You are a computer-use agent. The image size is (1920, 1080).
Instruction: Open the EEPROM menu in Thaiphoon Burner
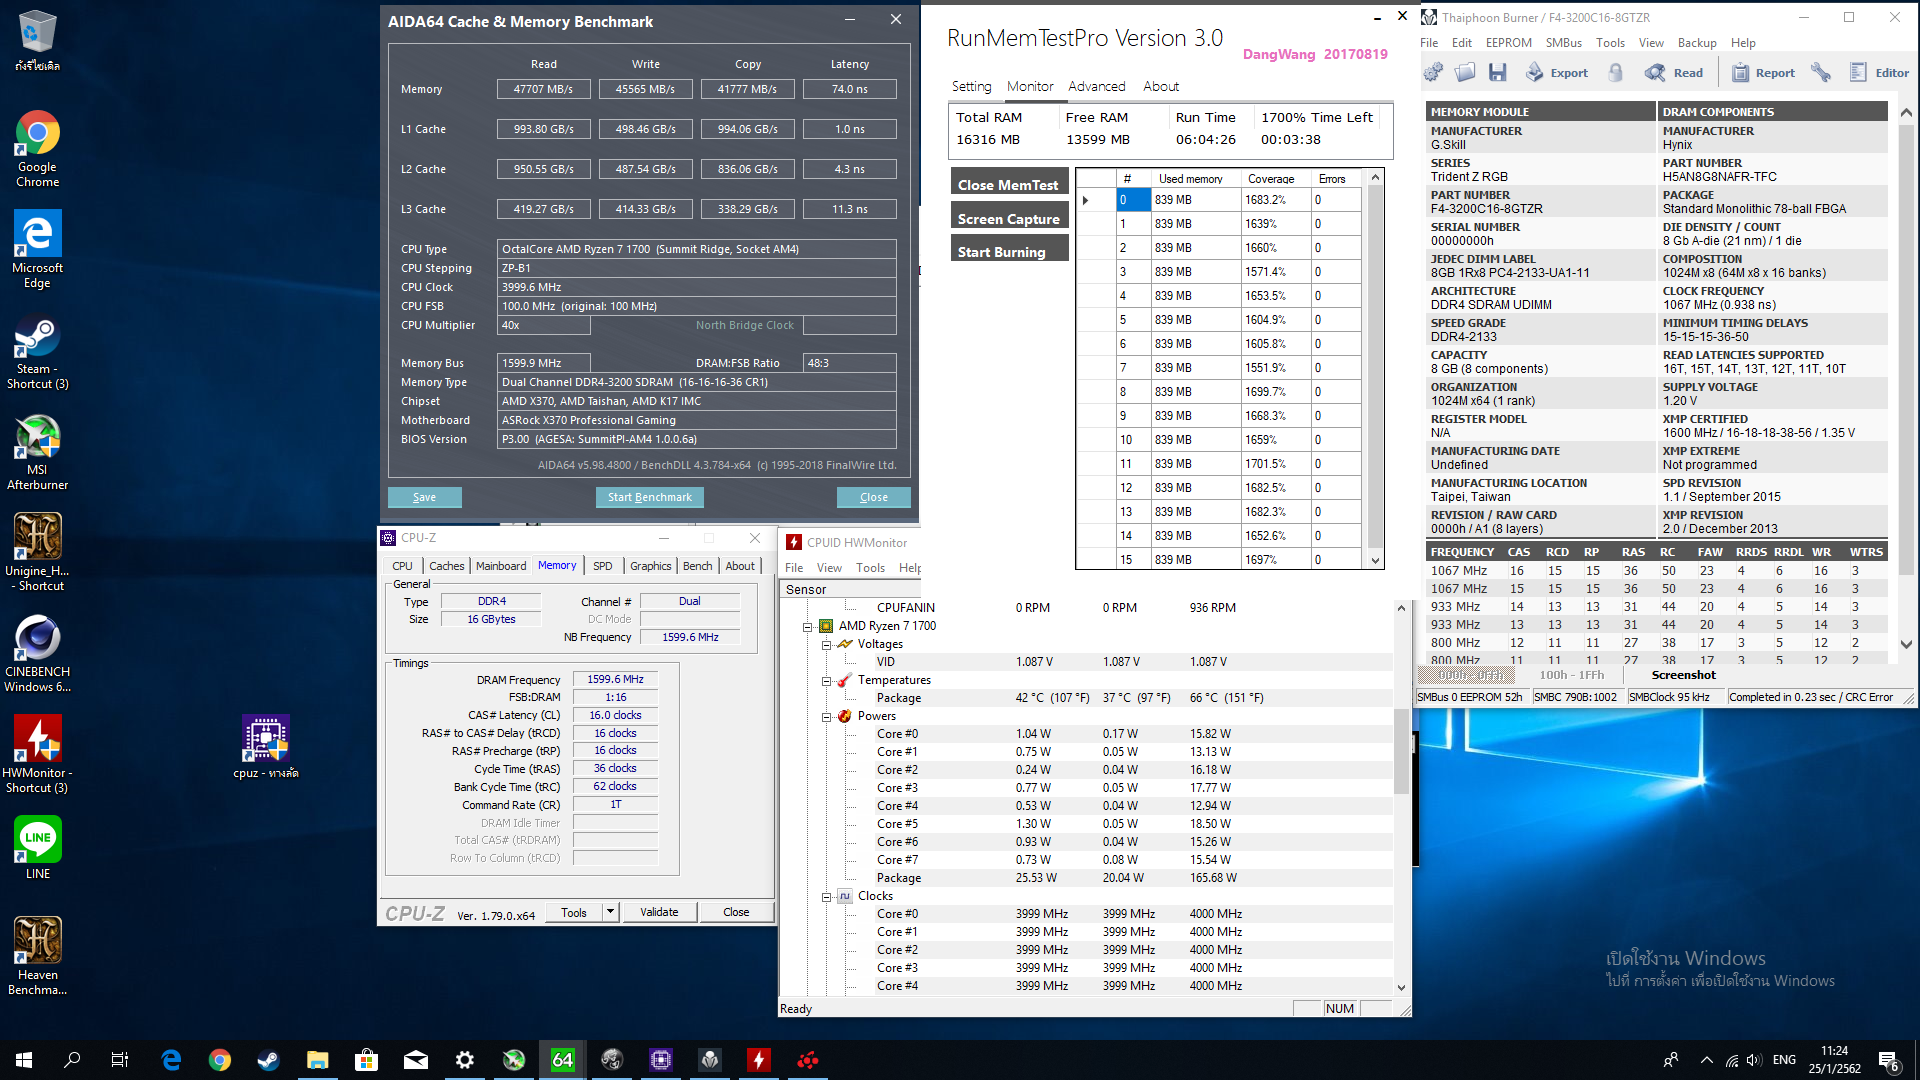pos(1508,43)
